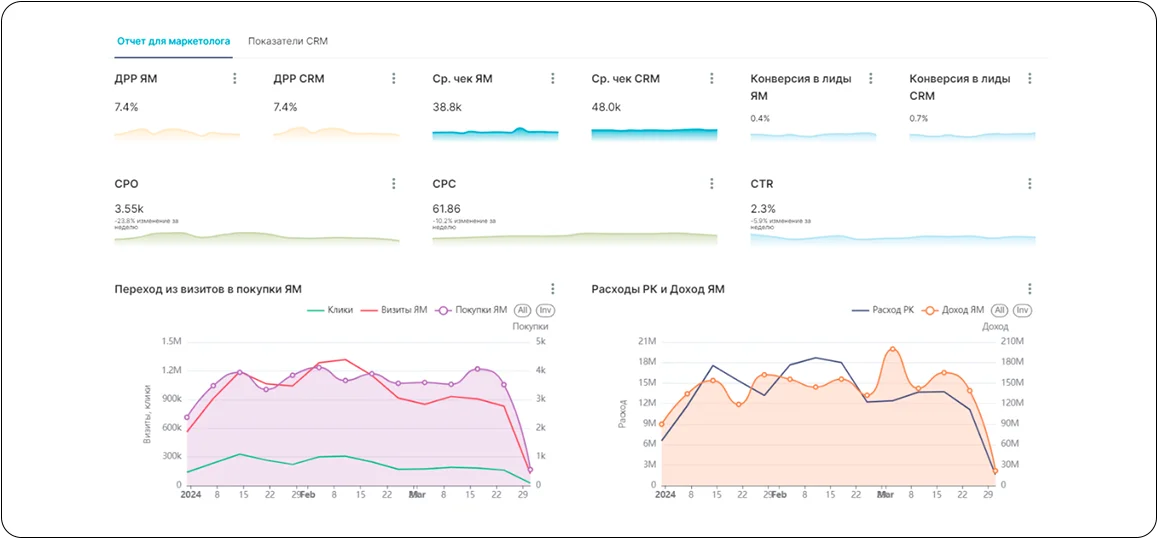Click the Расход РК legend entry
This screenshot has height=539, width=1157.
(883, 310)
